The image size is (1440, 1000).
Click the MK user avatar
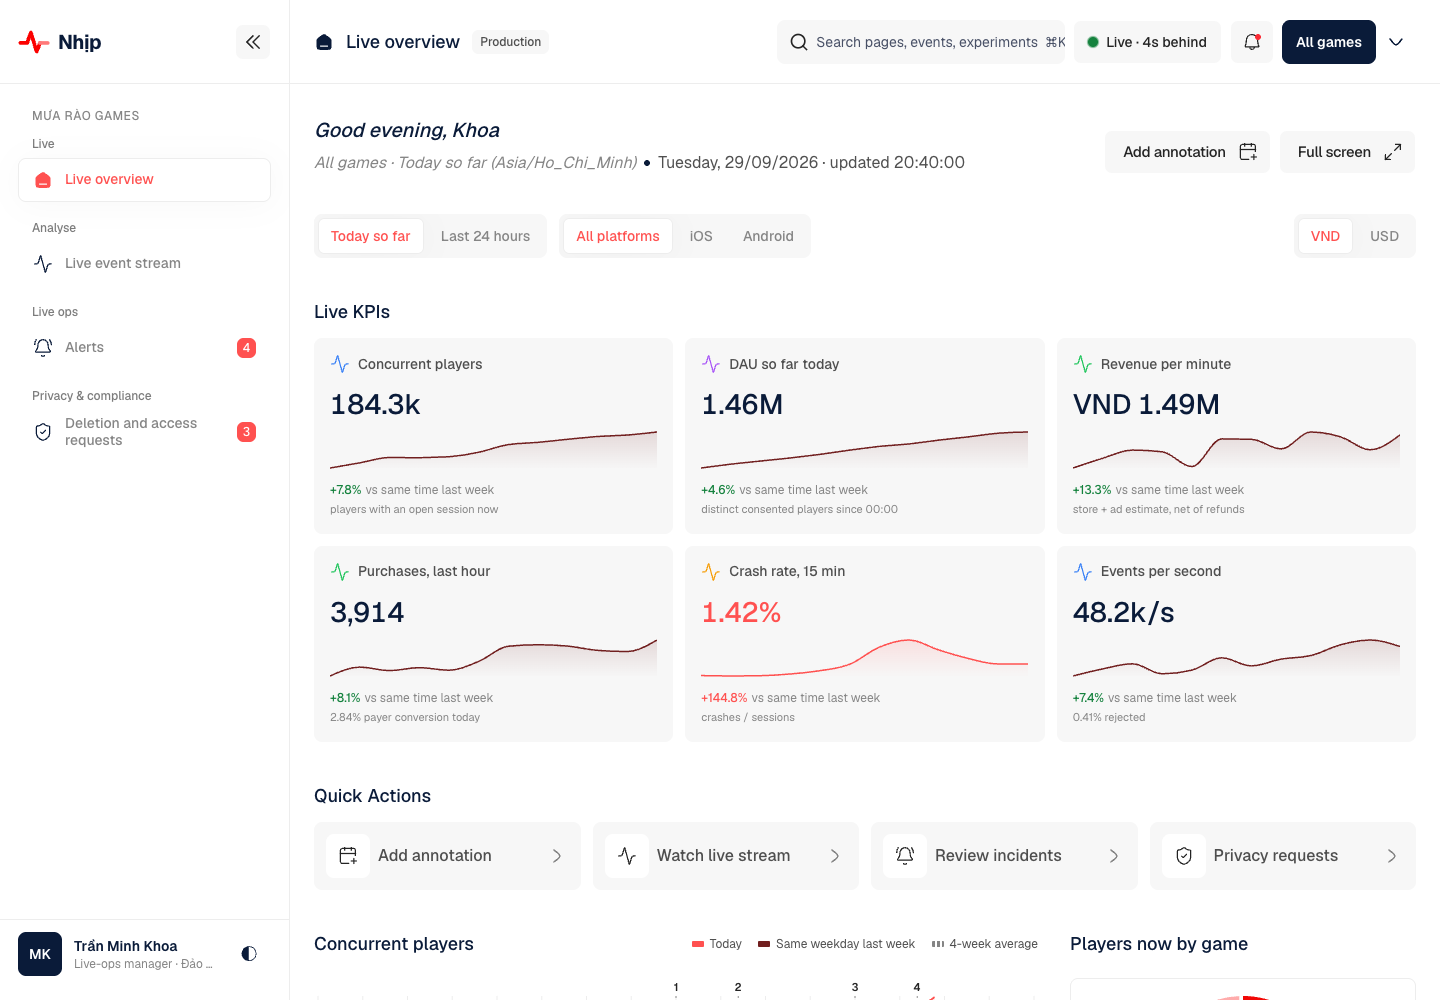[40, 954]
